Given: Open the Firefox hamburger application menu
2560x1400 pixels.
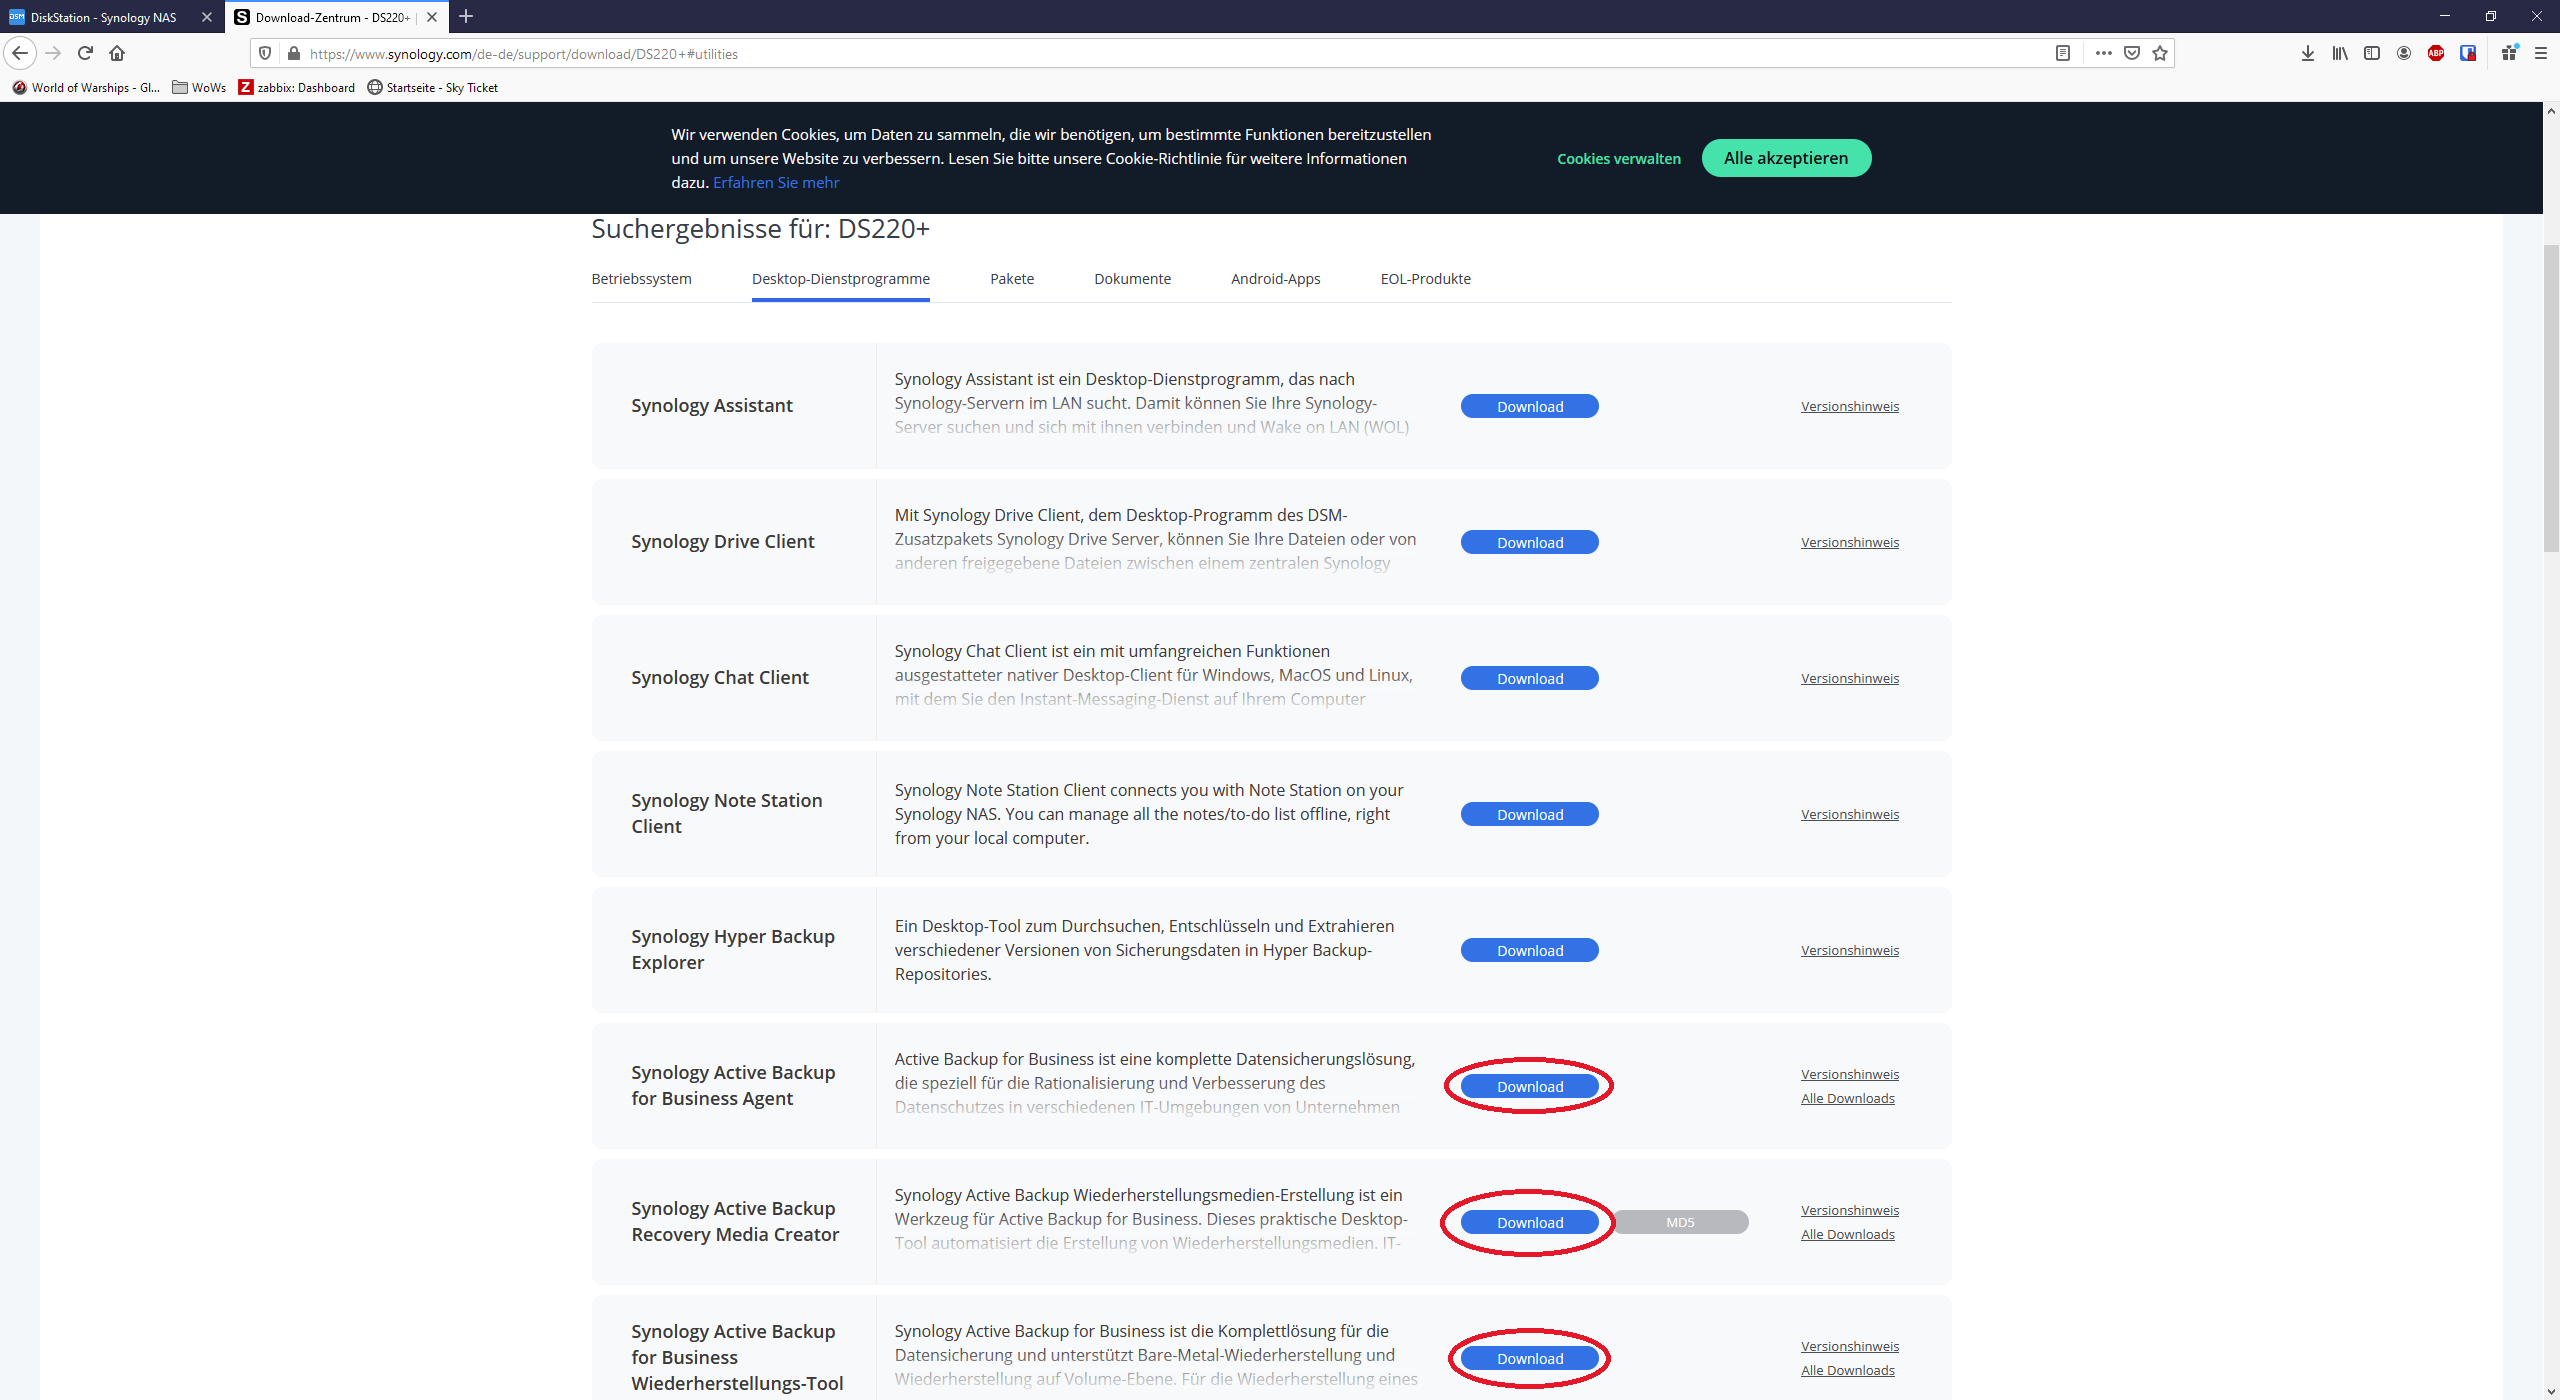Looking at the screenshot, I should pos(2540,54).
